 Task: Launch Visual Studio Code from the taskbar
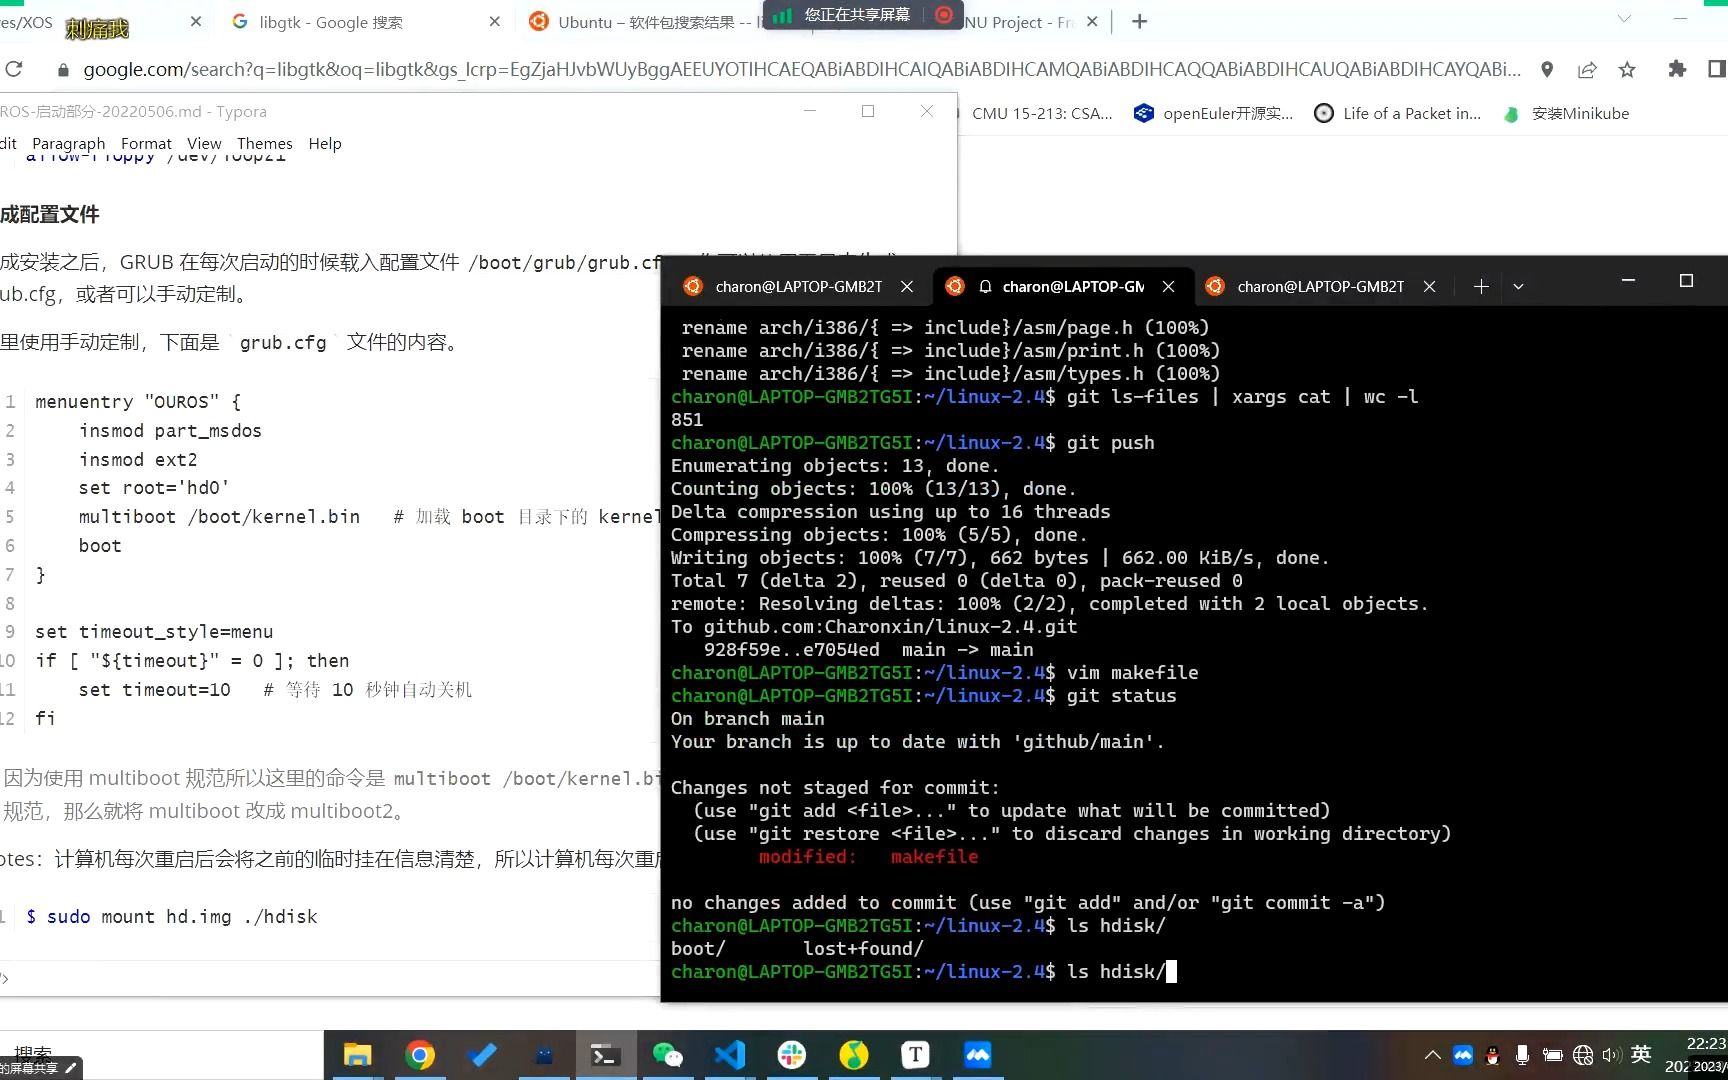[x=729, y=1054]
